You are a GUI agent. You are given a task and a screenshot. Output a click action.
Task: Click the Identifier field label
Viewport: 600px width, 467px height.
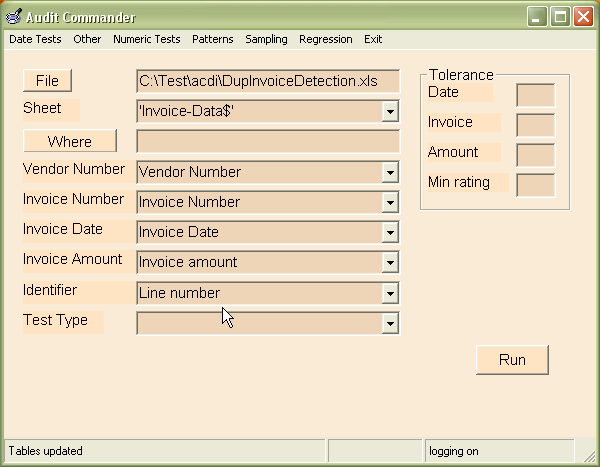[x=50, y=290]
